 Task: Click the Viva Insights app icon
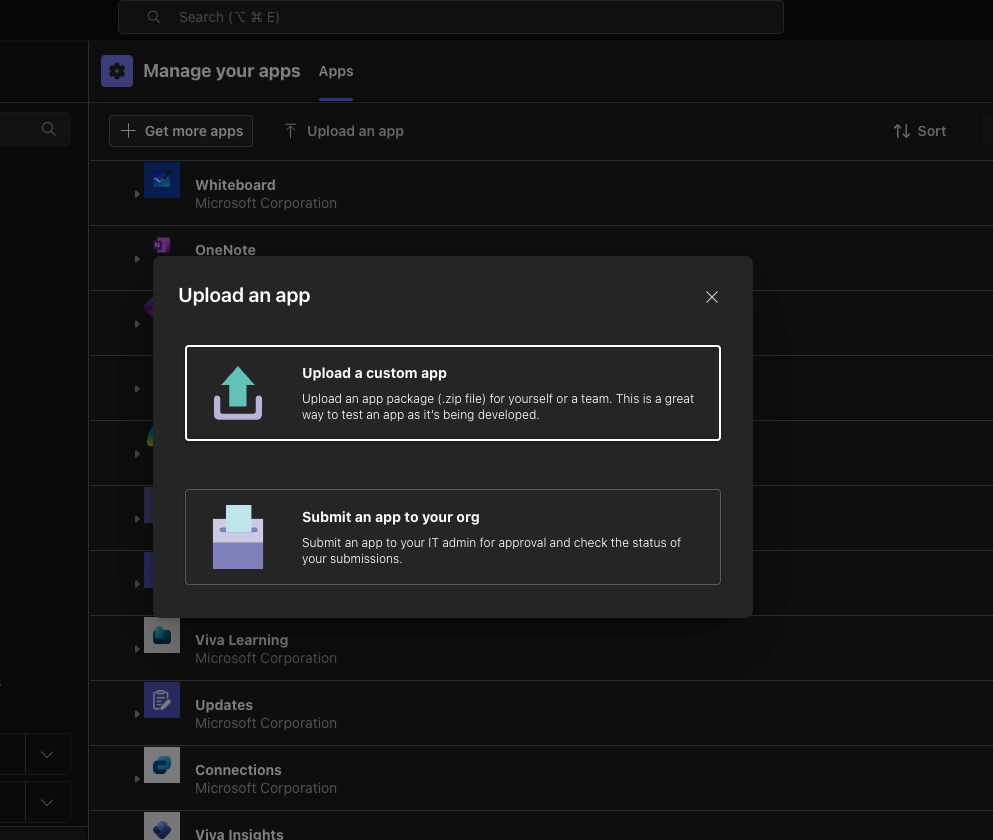(x=162, y=827)
